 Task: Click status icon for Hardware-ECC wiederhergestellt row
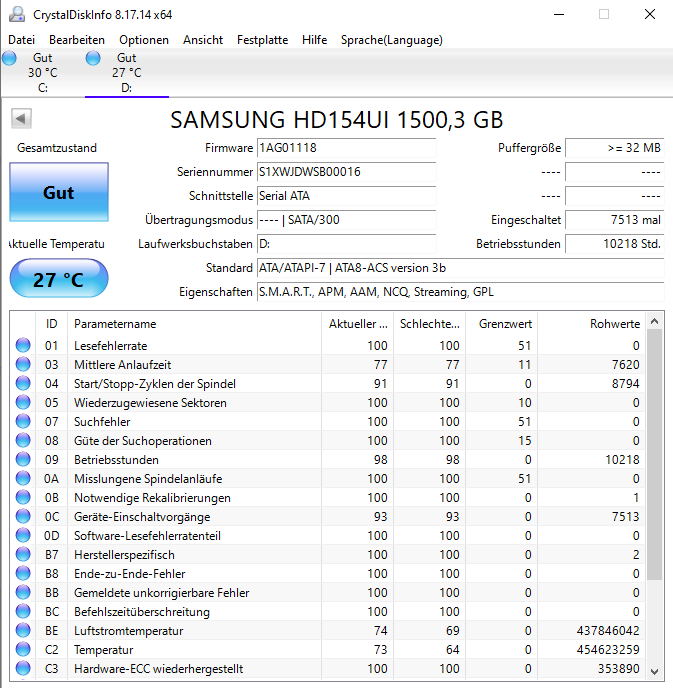pyautogui.click(x=23, y=669)
